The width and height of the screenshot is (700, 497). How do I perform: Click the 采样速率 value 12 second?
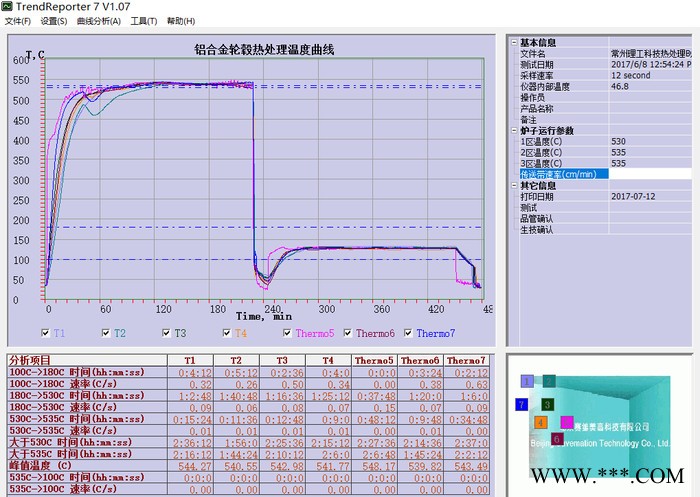(650, 75)
